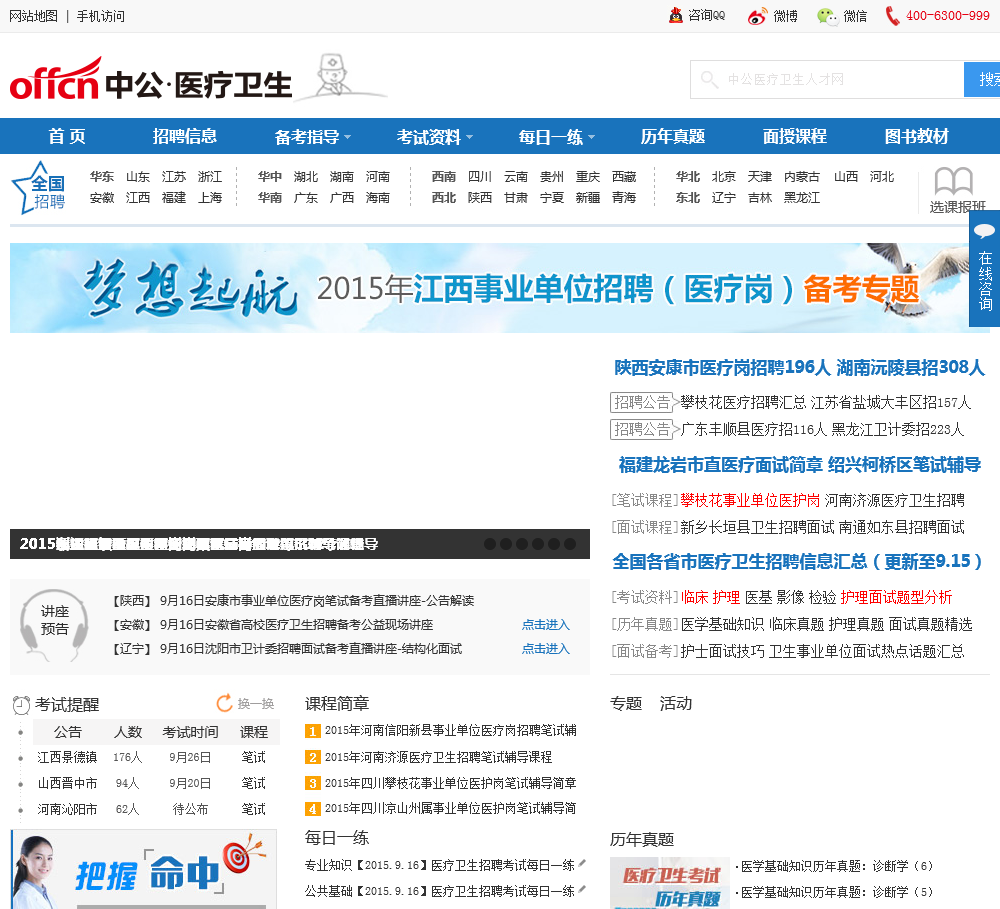Open the 在线咨询 chat bubble side tab
1000x909 pixels.
[985, 269]
